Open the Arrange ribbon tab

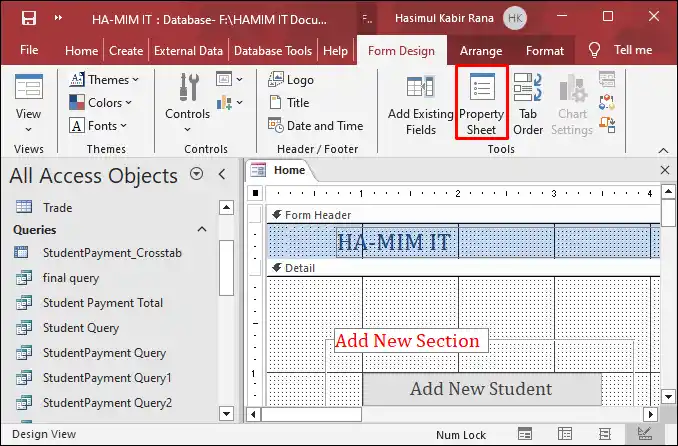(481, 51)
